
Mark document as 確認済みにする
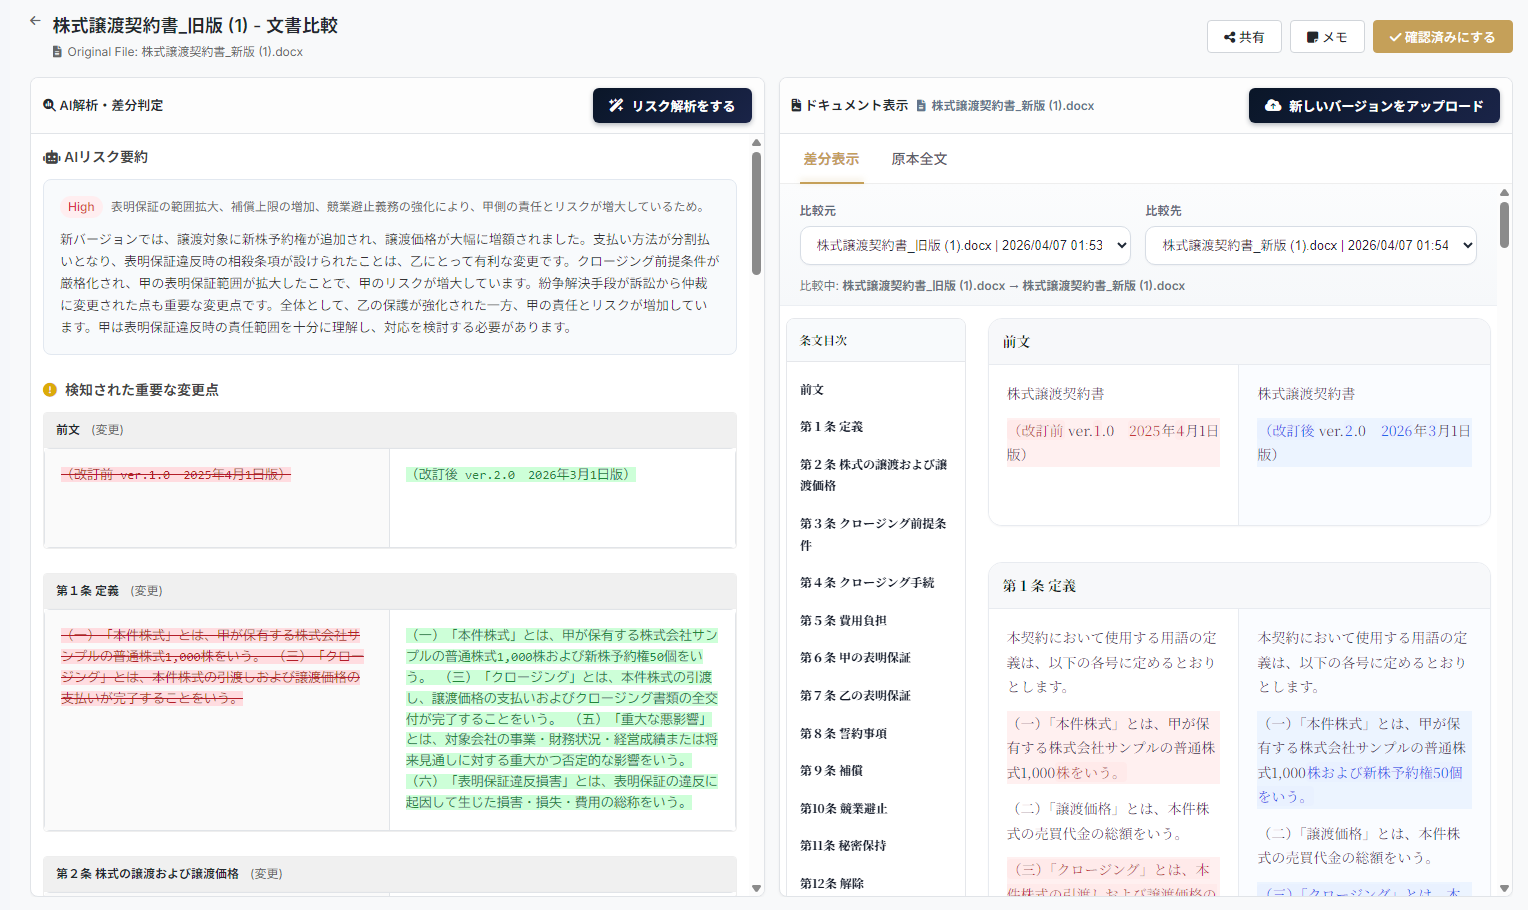click(1442, 37)
